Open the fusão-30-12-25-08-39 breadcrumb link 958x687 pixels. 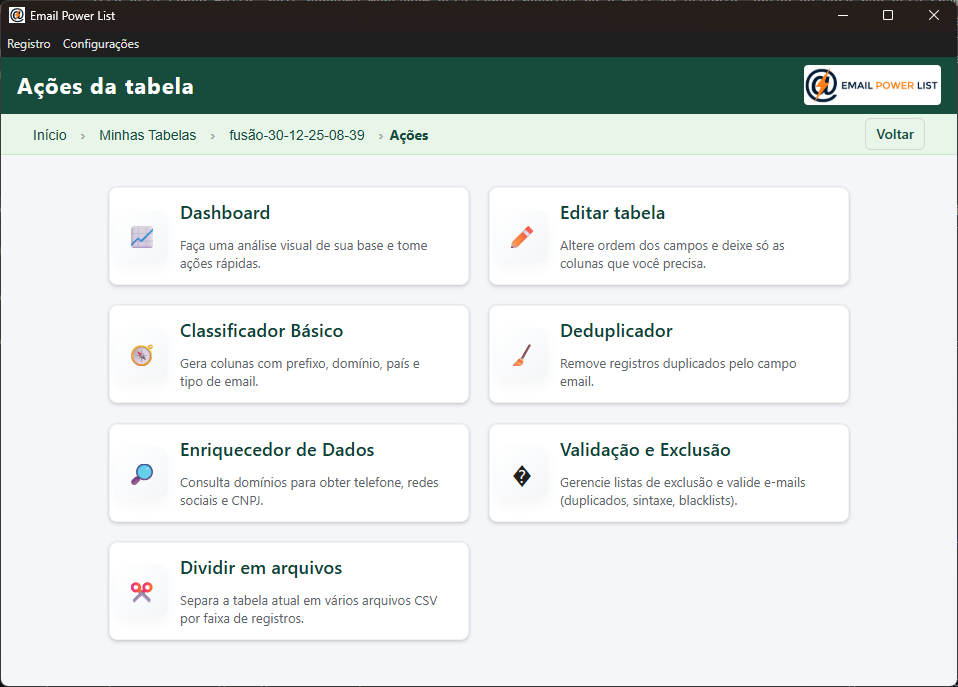click(x=297, y=135)
